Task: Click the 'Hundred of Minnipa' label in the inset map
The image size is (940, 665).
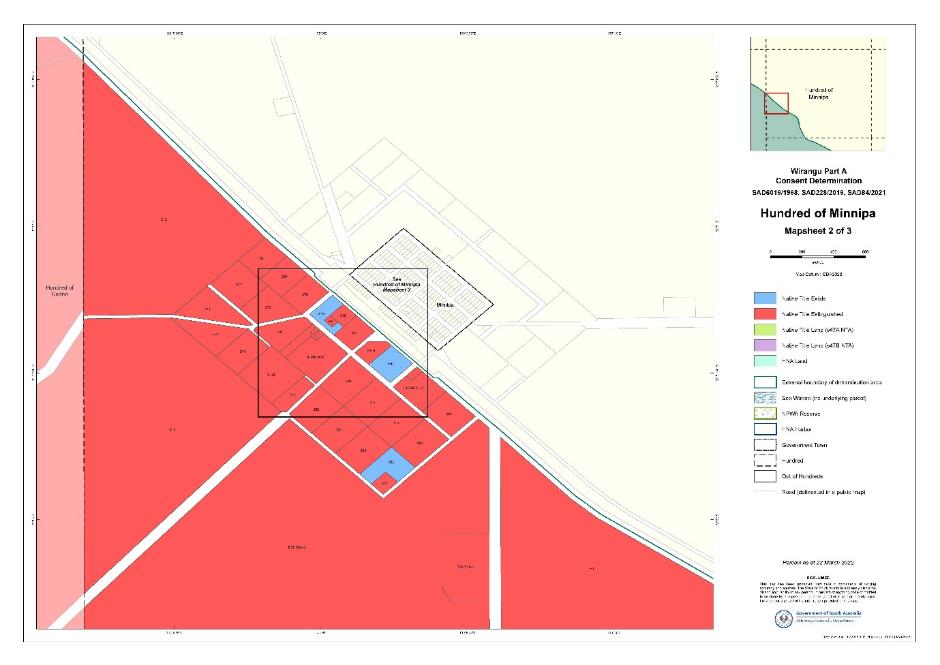Action: [818, 94]
